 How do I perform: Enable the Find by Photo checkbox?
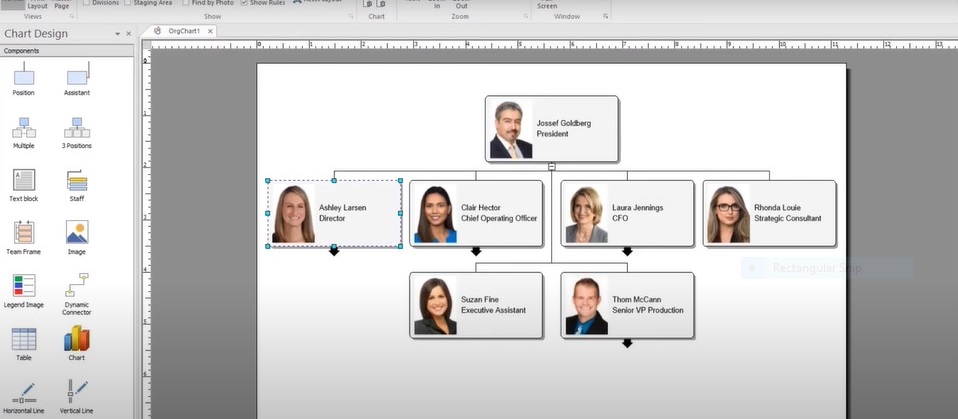pos(184,3)
